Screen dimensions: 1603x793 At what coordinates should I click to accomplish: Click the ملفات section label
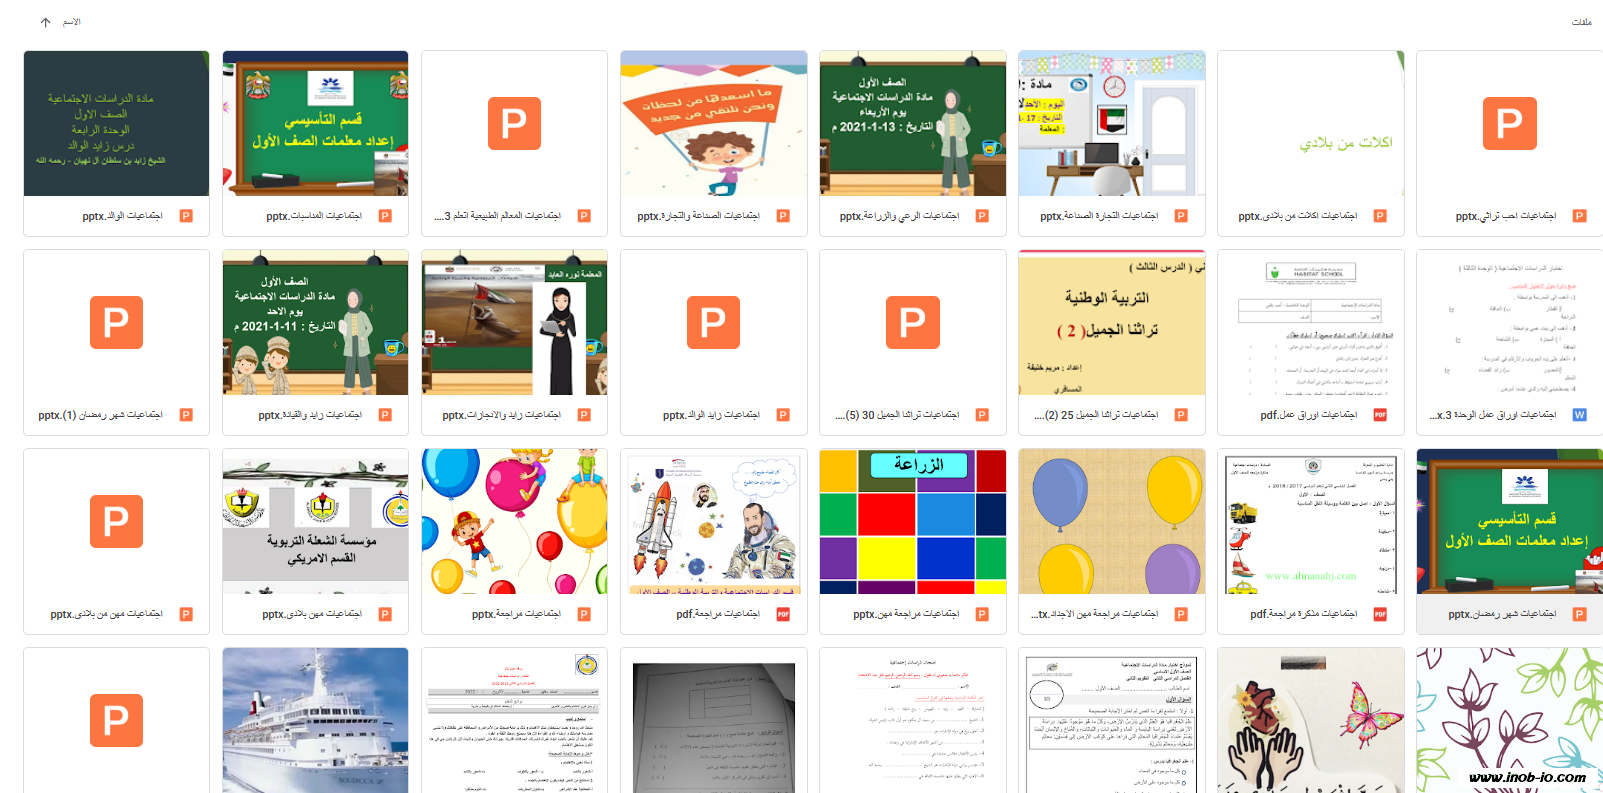click(x=1581, y=22)
